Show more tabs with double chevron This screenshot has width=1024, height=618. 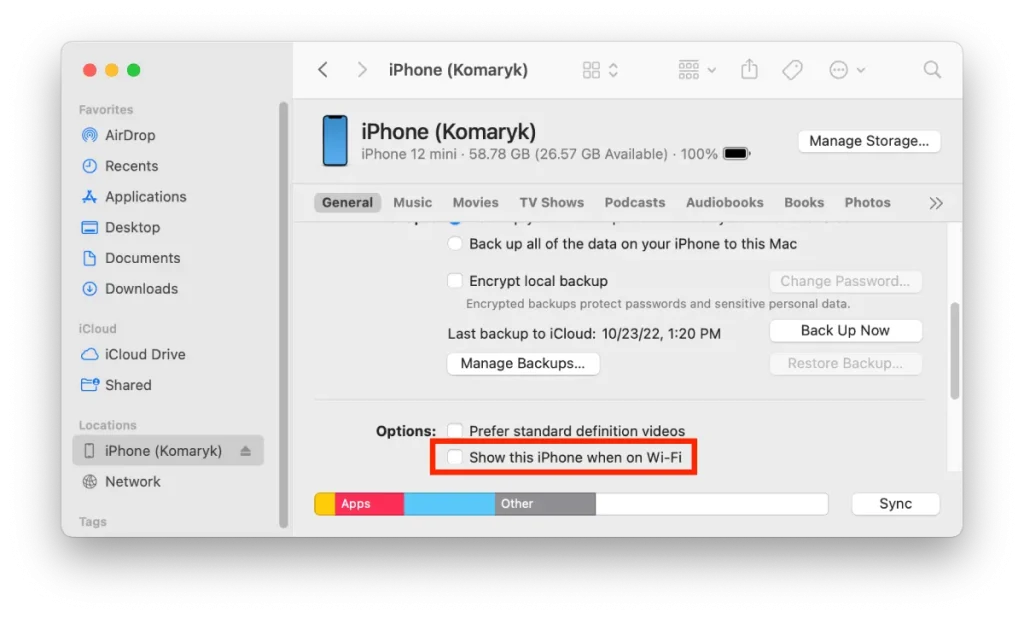click(936, 203)
